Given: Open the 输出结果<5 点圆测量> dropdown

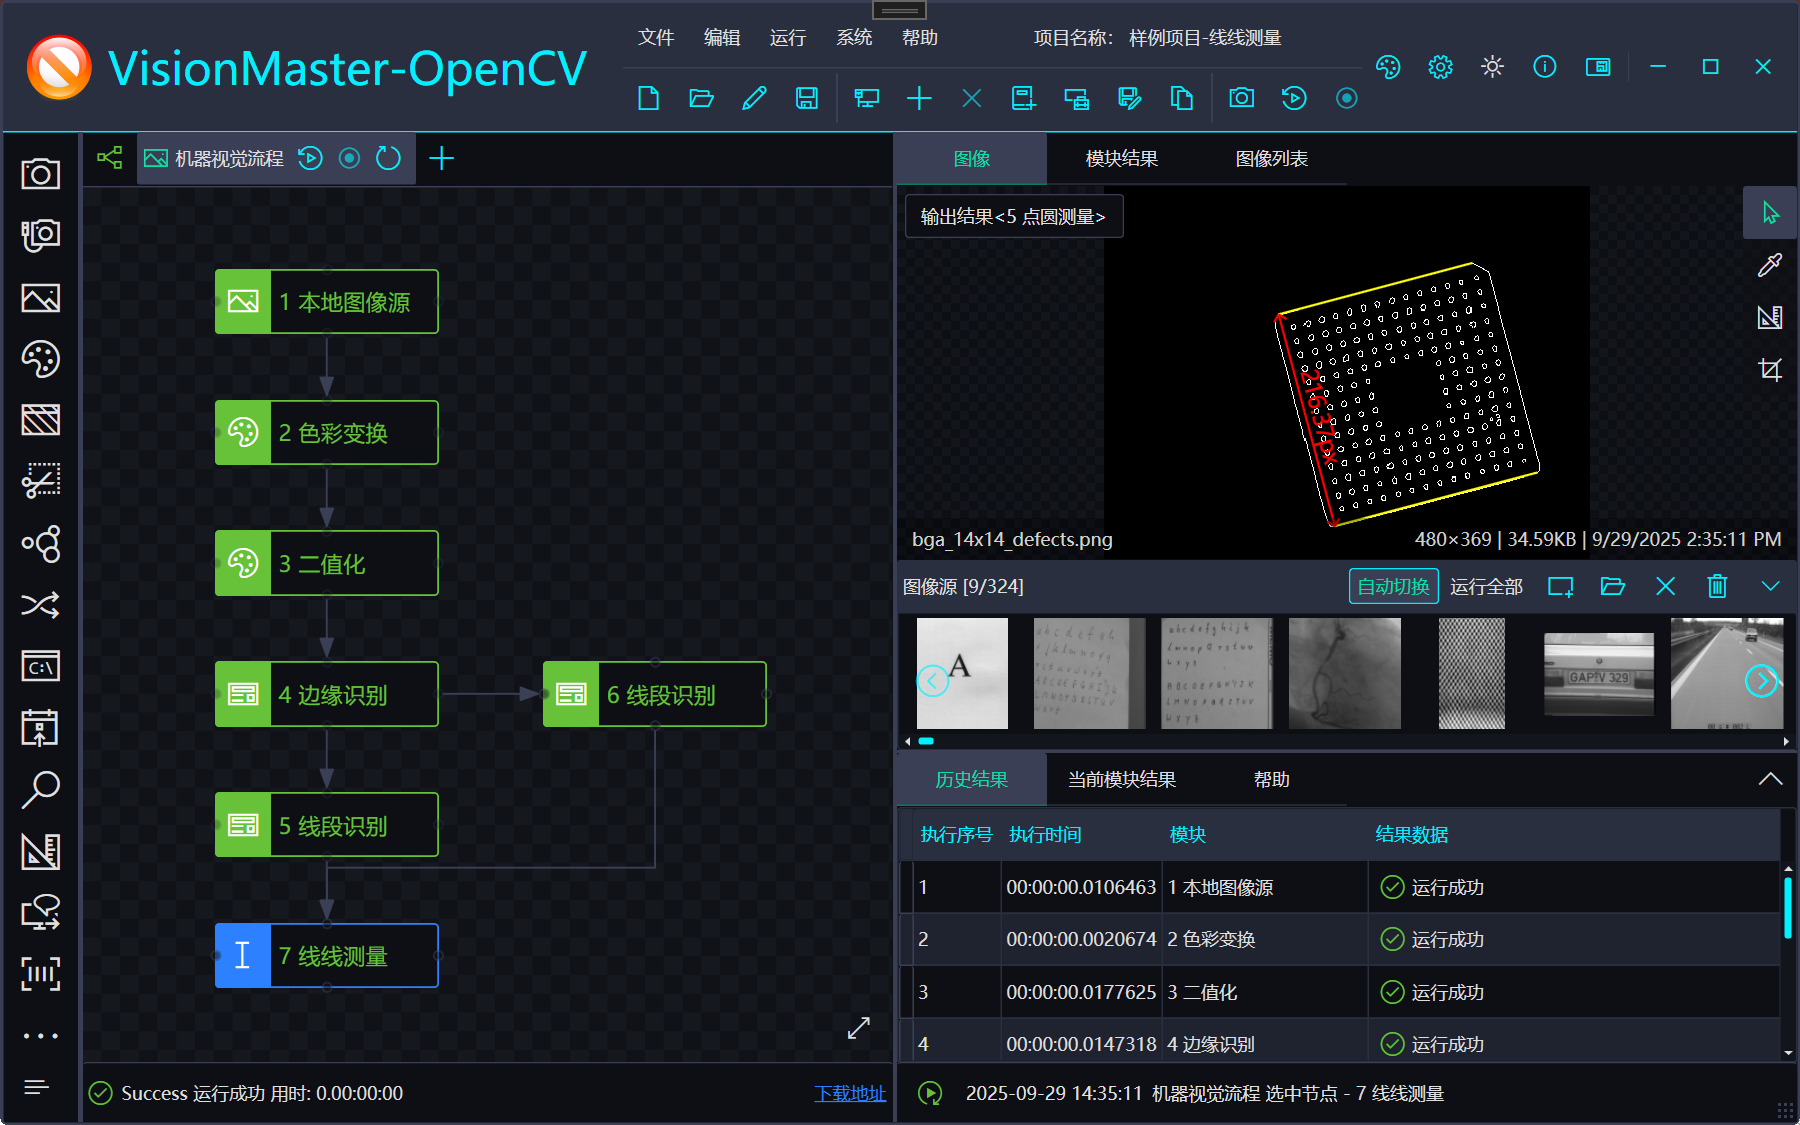Looking at the screenshot, I should [1014, 217].
